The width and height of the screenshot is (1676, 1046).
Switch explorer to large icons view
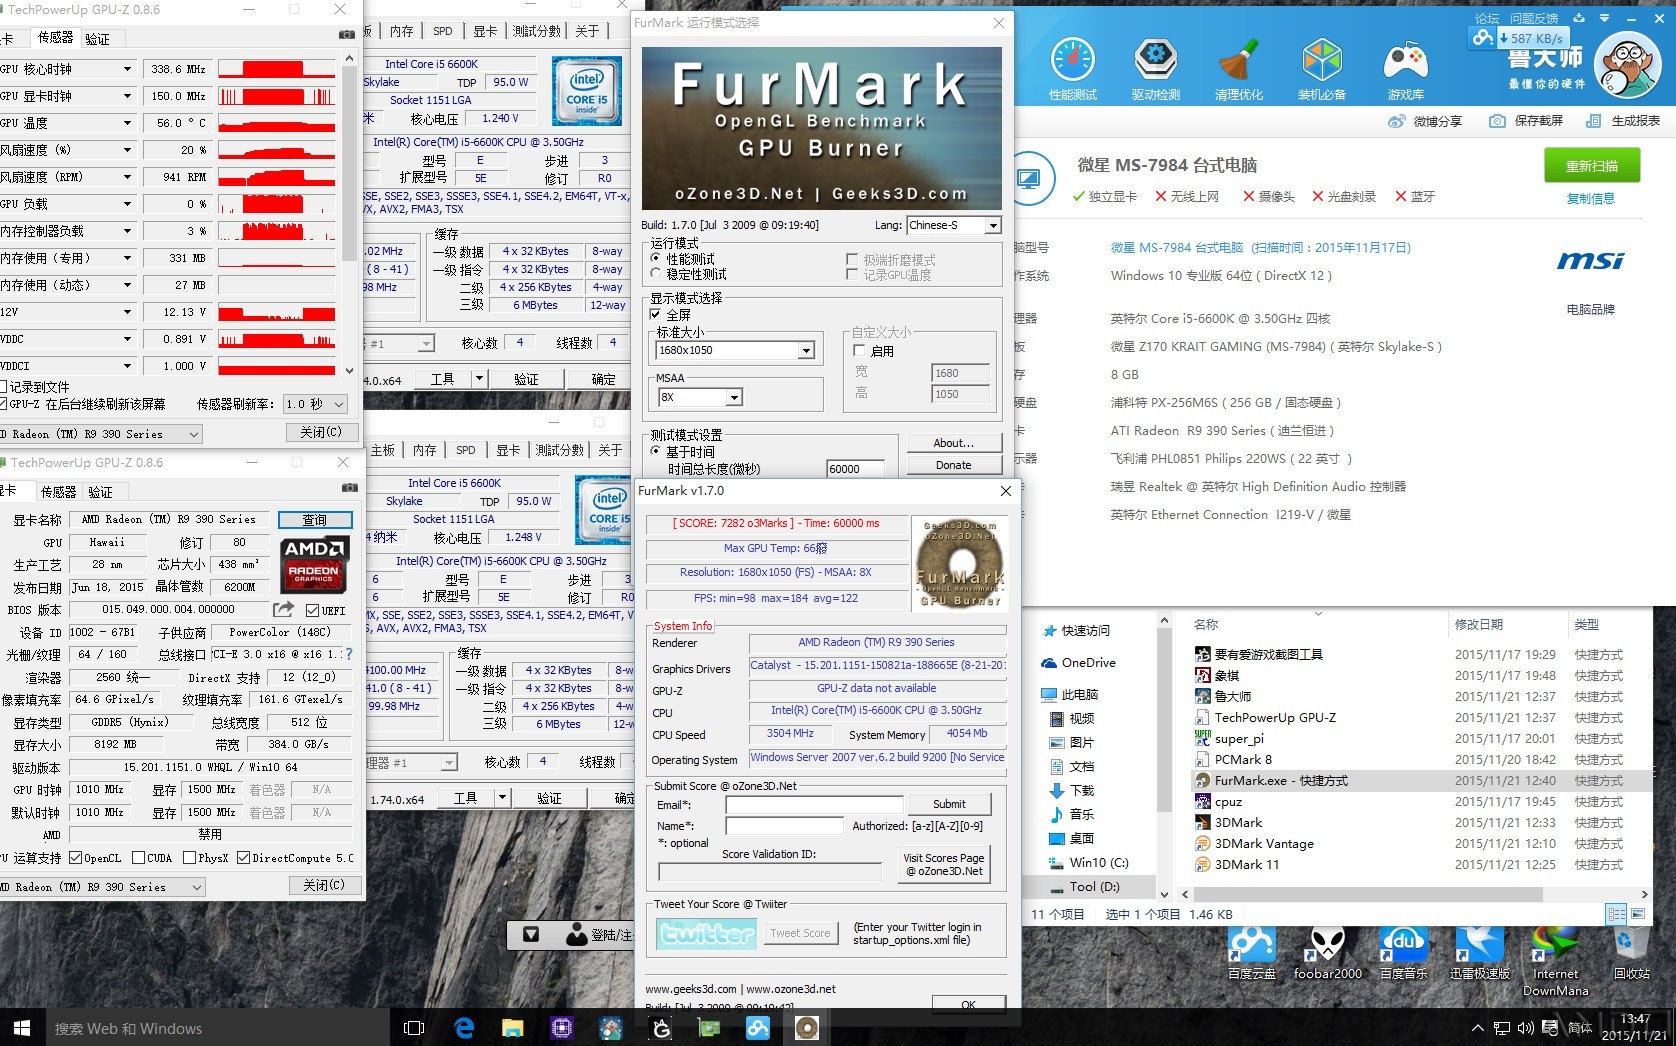pos(1638,914)
